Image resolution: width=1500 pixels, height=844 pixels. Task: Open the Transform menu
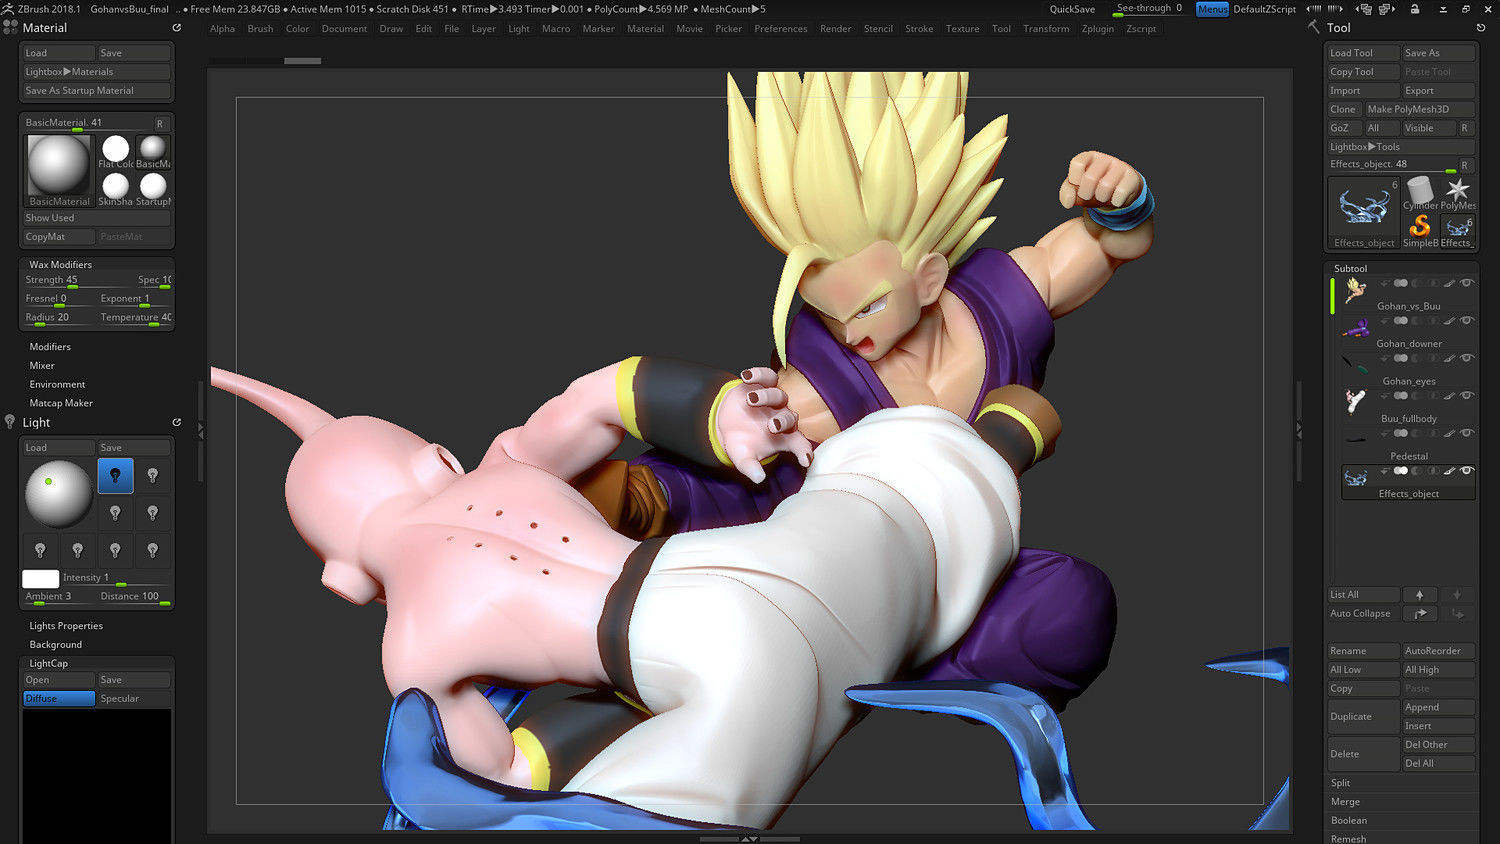coord(1046,29)
